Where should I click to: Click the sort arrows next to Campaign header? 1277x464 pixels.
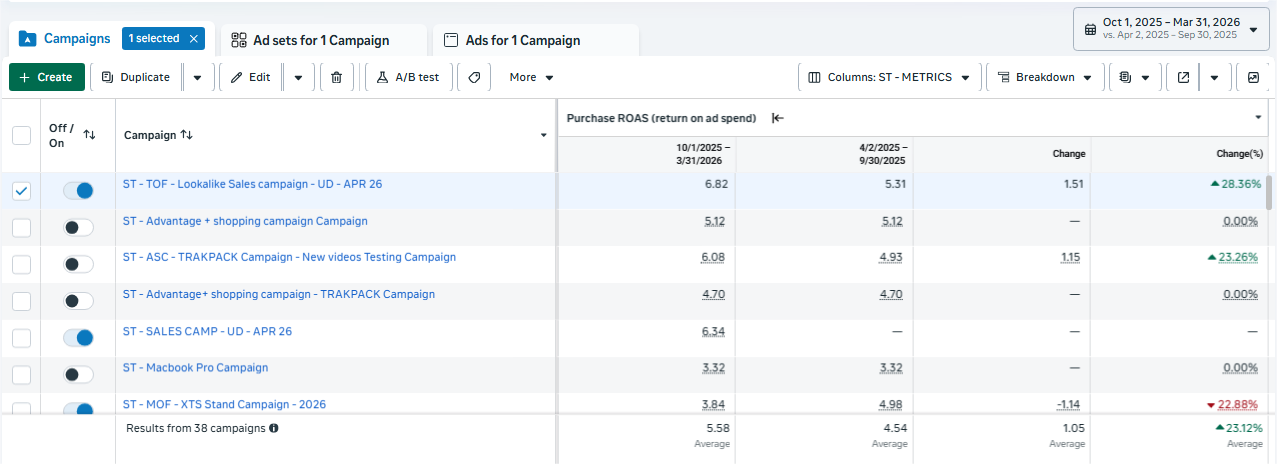point(186,135)
